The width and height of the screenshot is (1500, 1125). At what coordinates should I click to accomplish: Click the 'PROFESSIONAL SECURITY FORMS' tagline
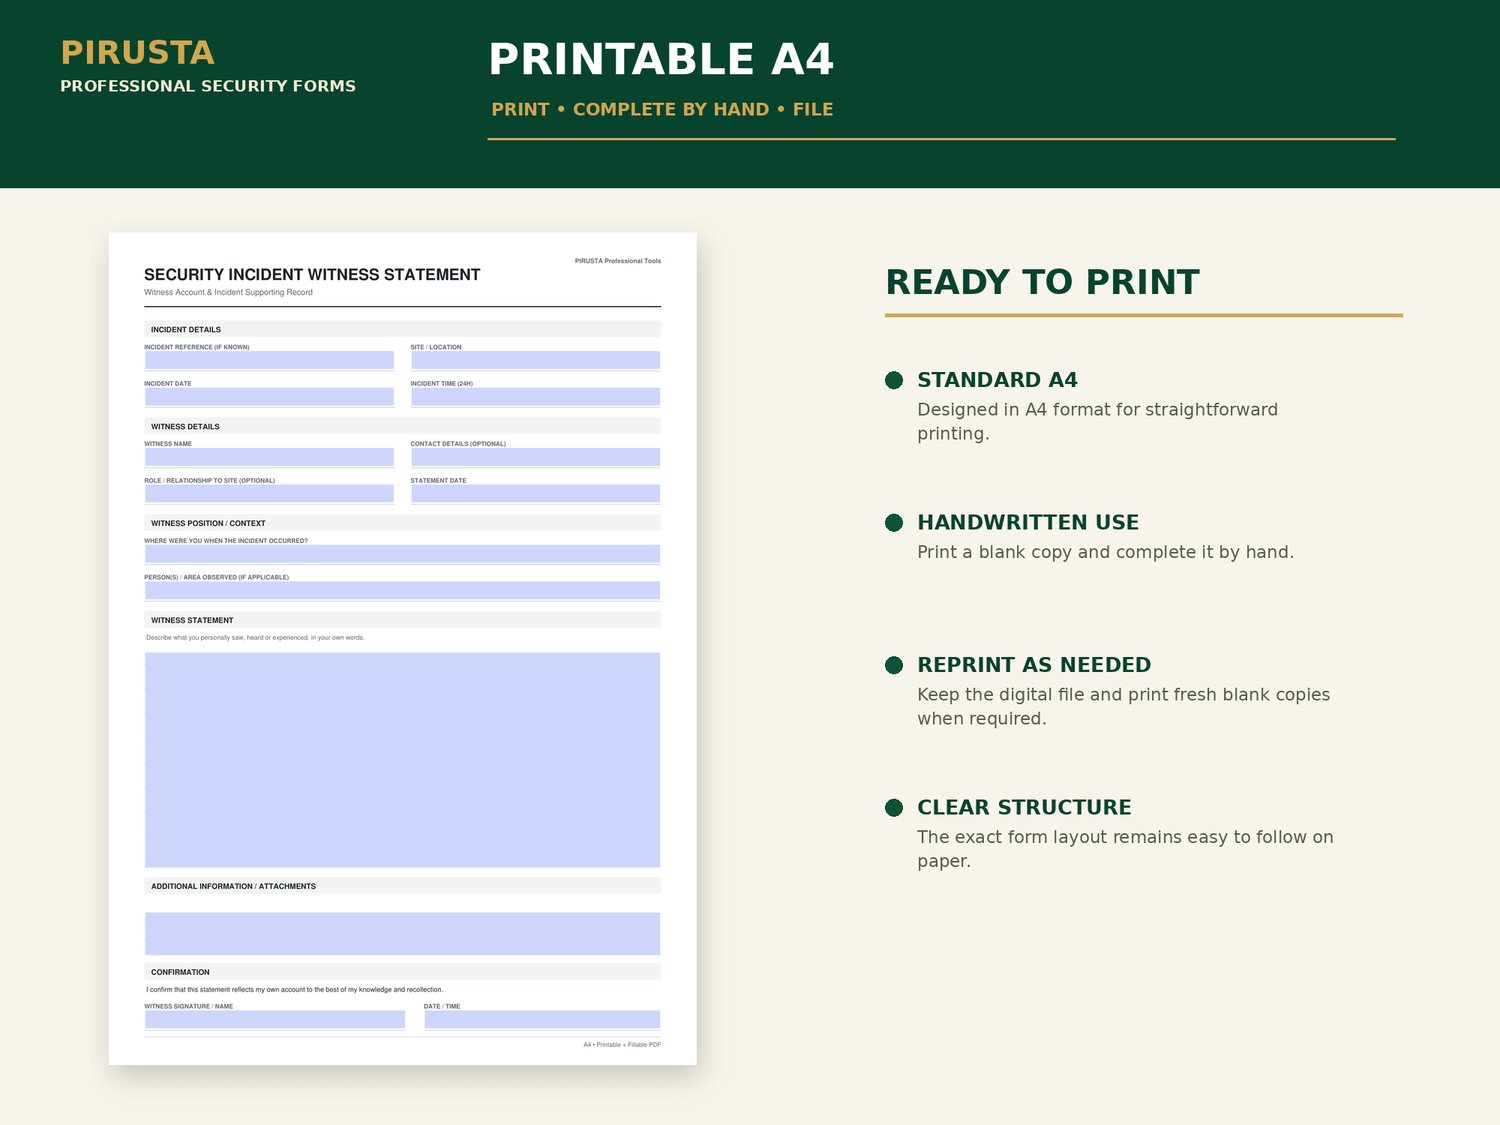coord(208,86)
